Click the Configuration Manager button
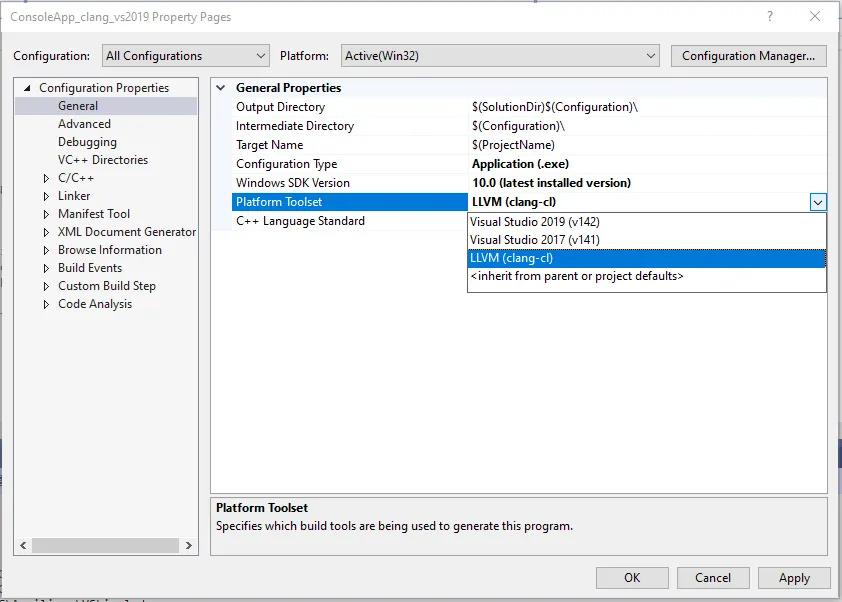842x602 pixels. [x=748, y=55]
